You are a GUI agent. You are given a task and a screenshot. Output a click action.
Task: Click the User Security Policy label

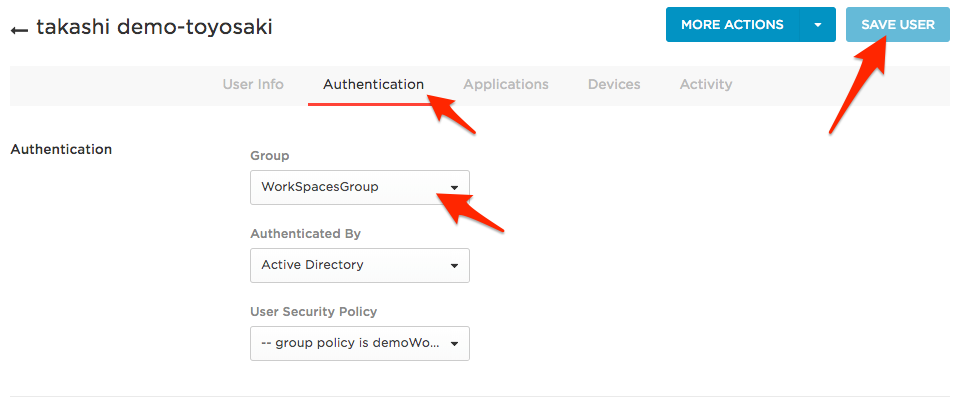tap(313, 312)
